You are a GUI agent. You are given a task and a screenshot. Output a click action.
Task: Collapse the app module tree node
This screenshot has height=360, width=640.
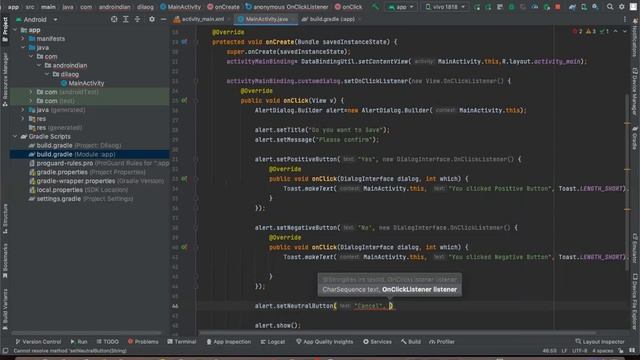(x=15, y=30)
